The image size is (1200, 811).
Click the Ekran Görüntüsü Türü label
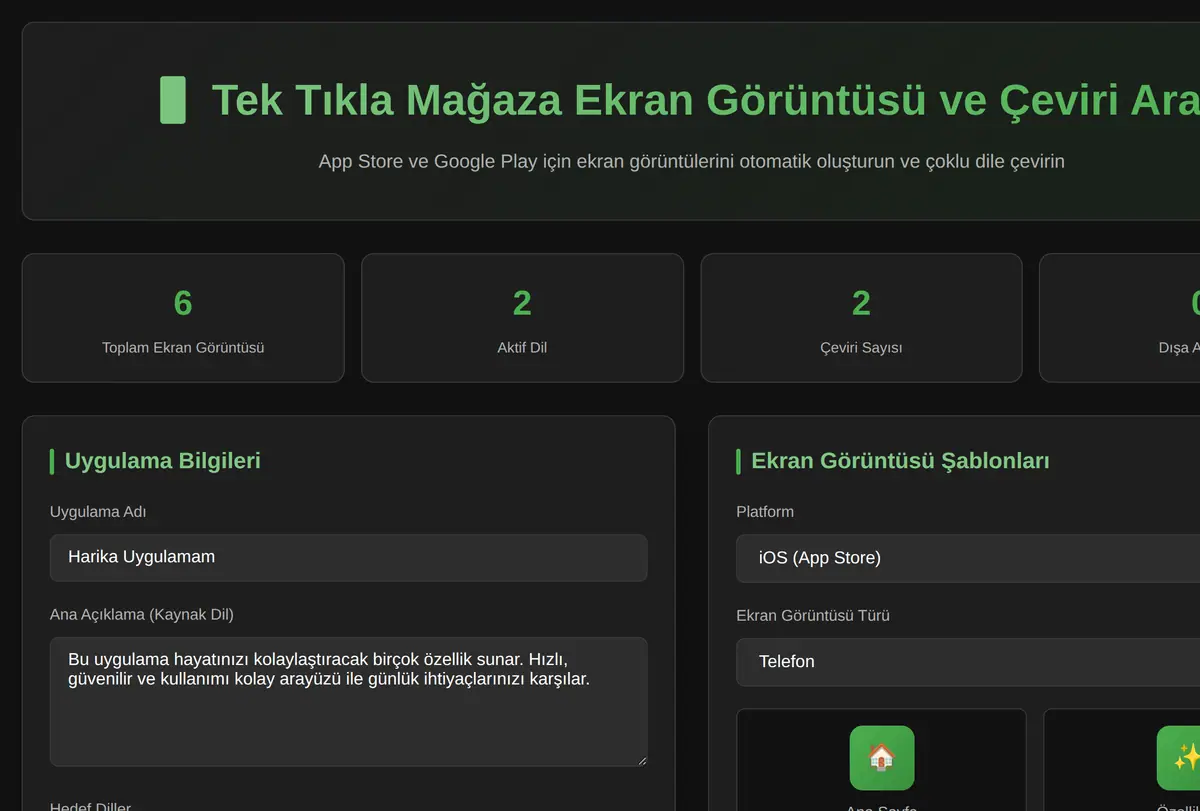(813, 615)
